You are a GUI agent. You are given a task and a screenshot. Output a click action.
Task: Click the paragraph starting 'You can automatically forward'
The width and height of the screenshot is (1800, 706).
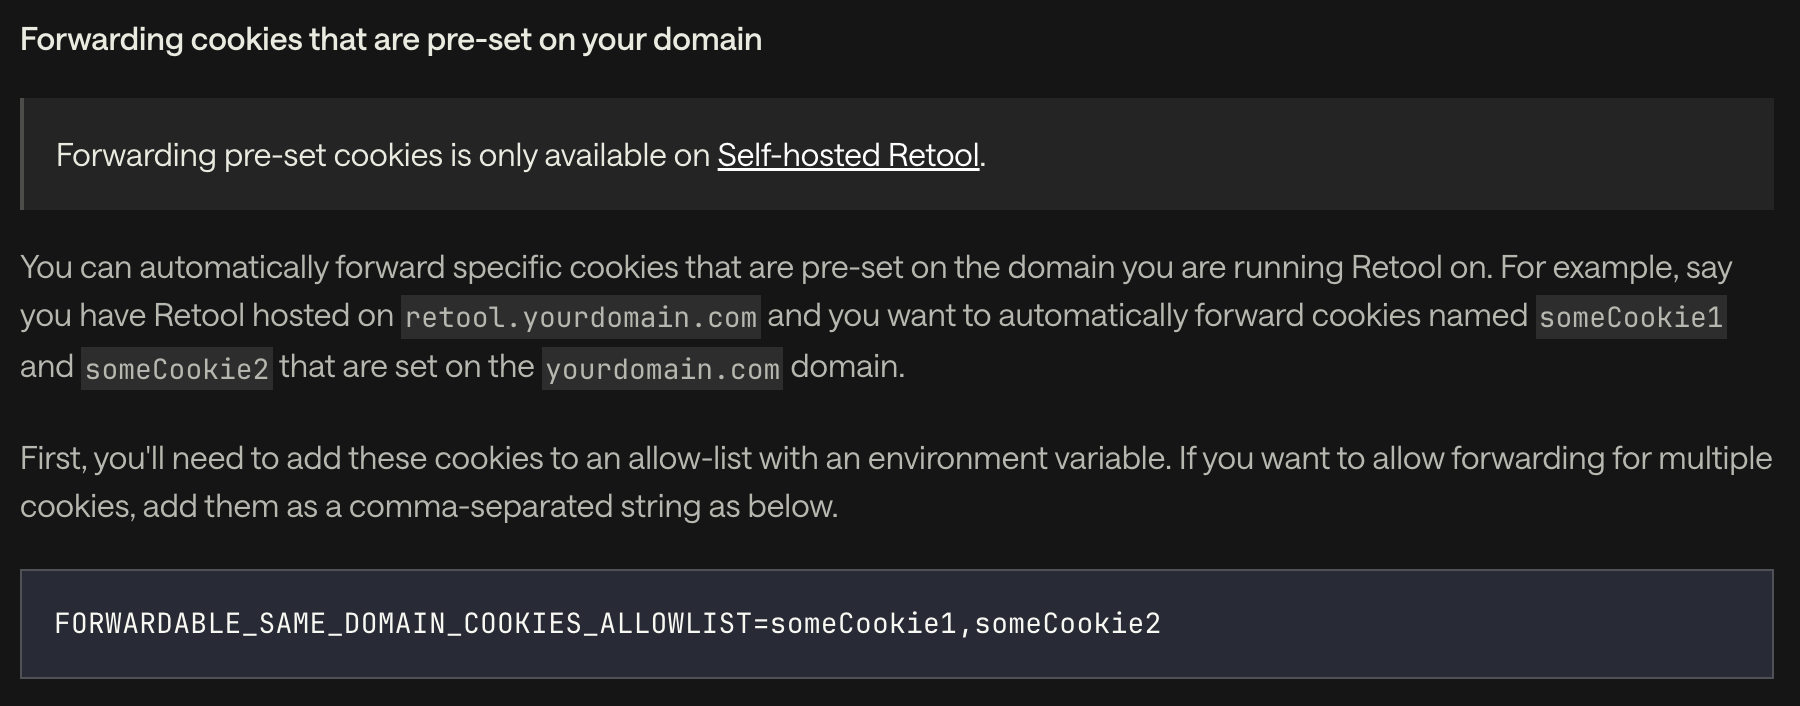[x=876, y=317]
